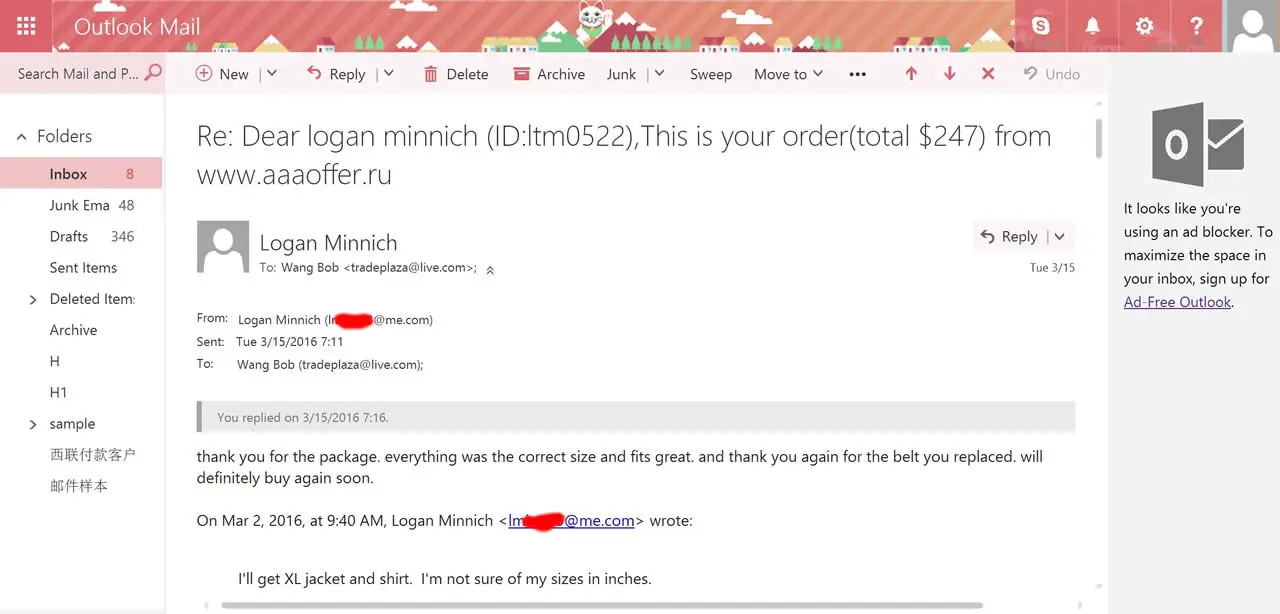This screenshot has width=1280, height=614.
Task: Open the Ad-Free Outlook link
Action: tap(1177, 302)
